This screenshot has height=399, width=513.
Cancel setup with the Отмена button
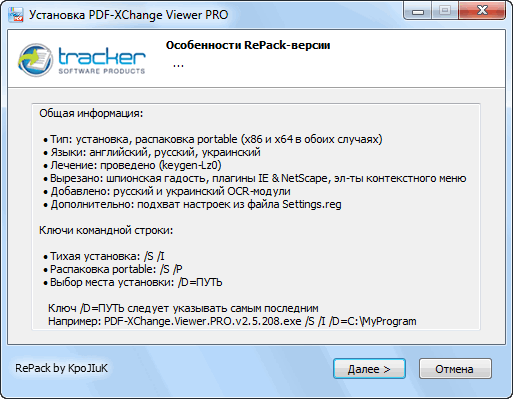[455, 369]
